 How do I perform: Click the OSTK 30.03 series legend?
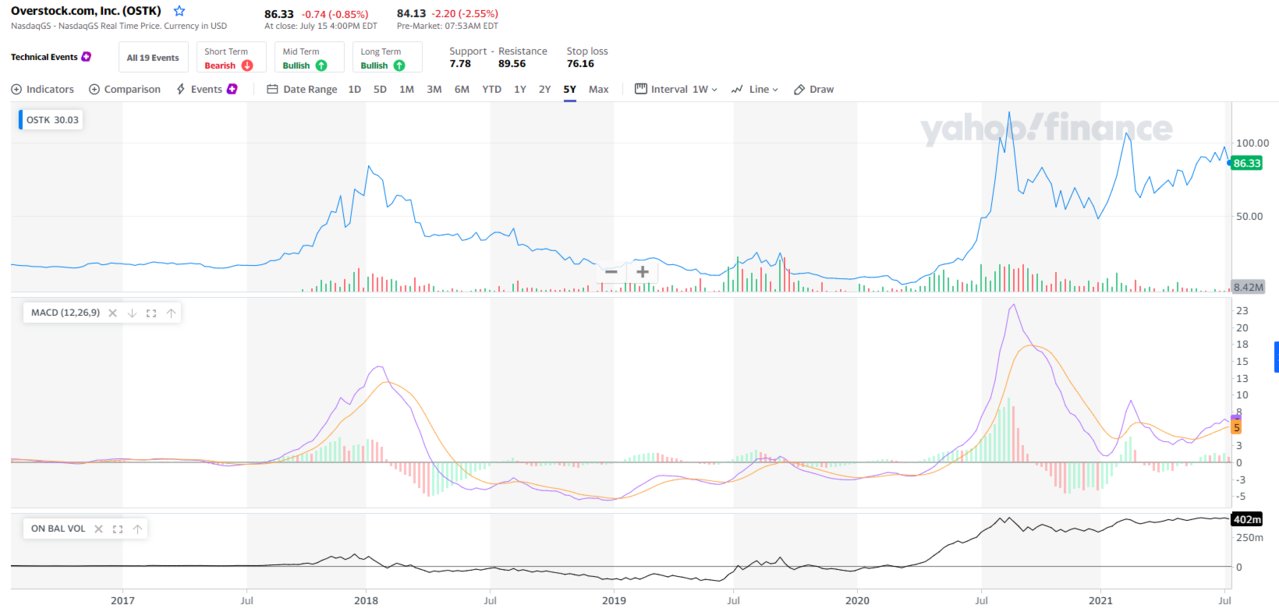(x=53, y=120)
